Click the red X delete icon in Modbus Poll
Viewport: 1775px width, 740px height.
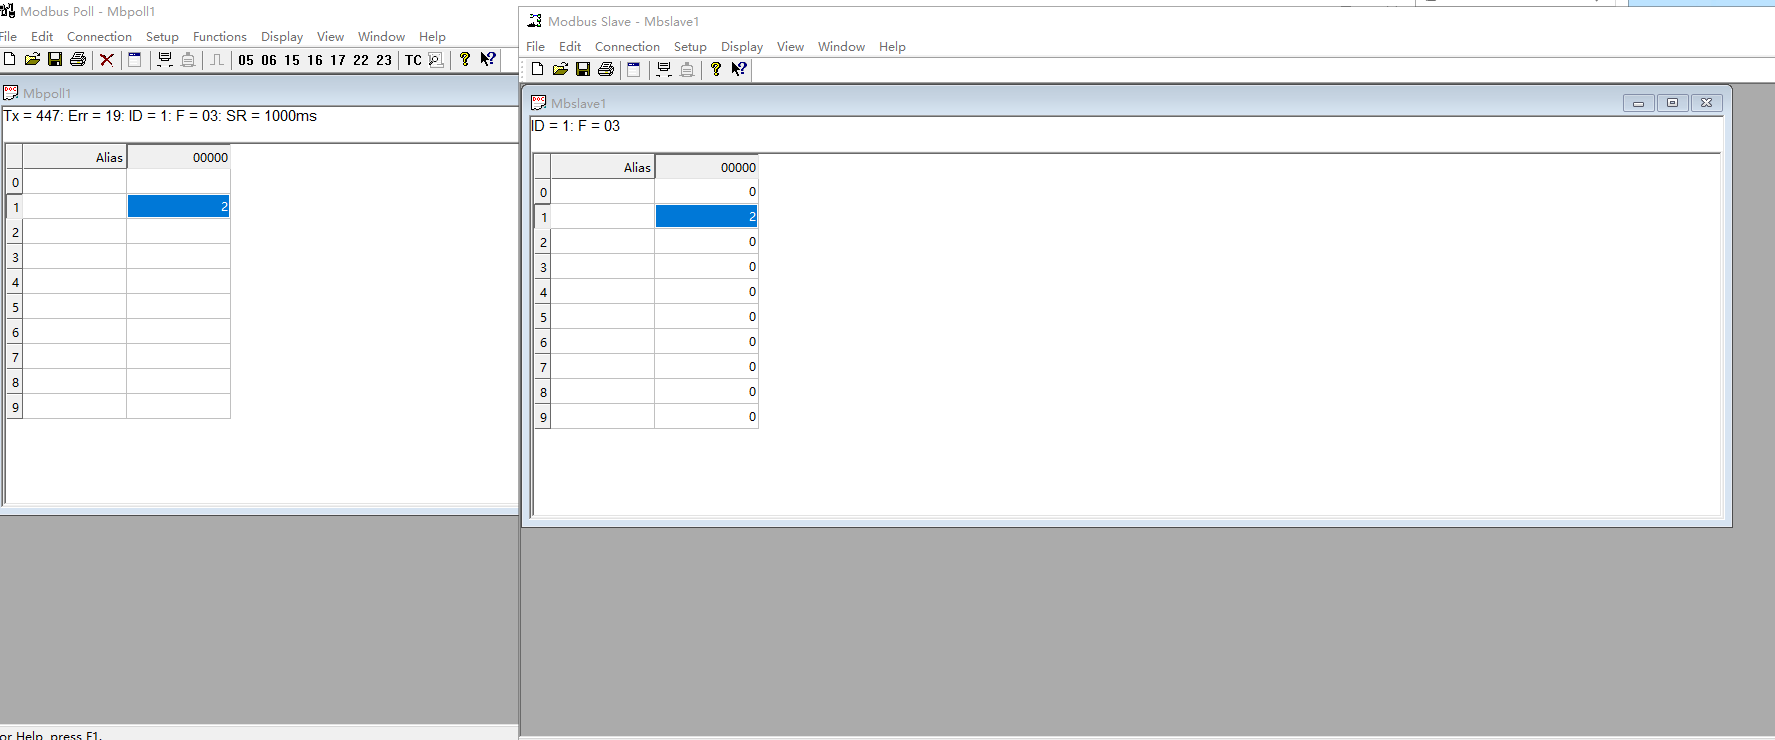tap(106, 60)
